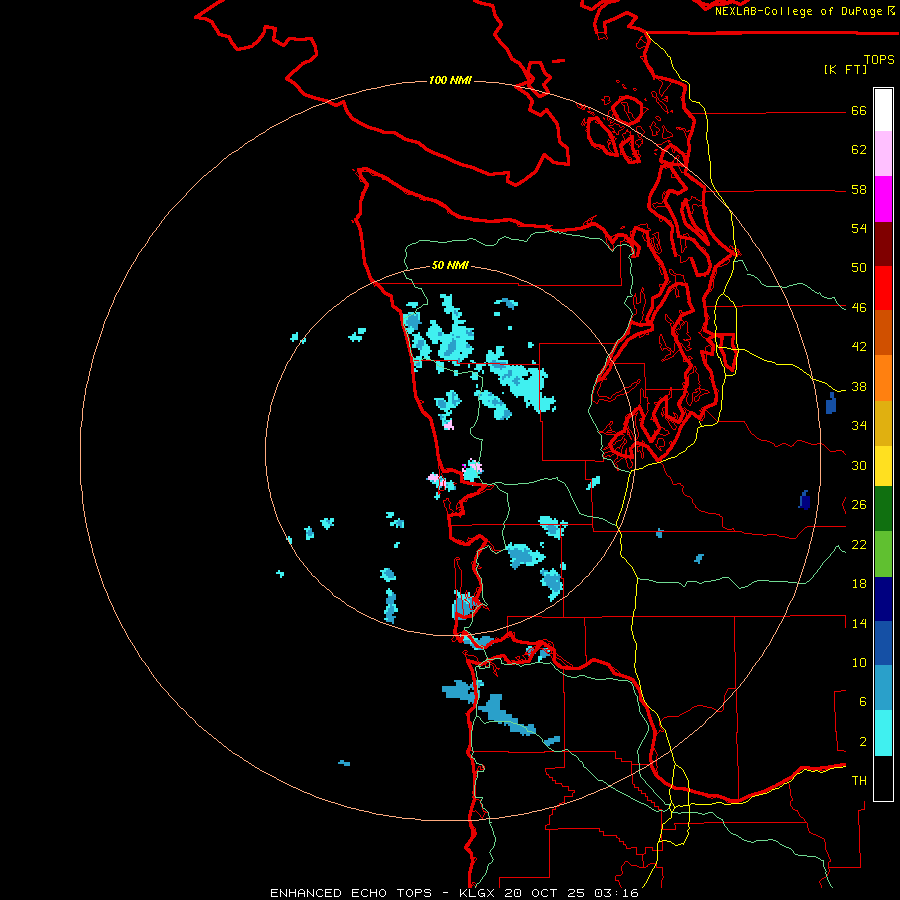Click the 20 OCT 25 date stamp
The image size is (900, 900).
coord(544,893)
